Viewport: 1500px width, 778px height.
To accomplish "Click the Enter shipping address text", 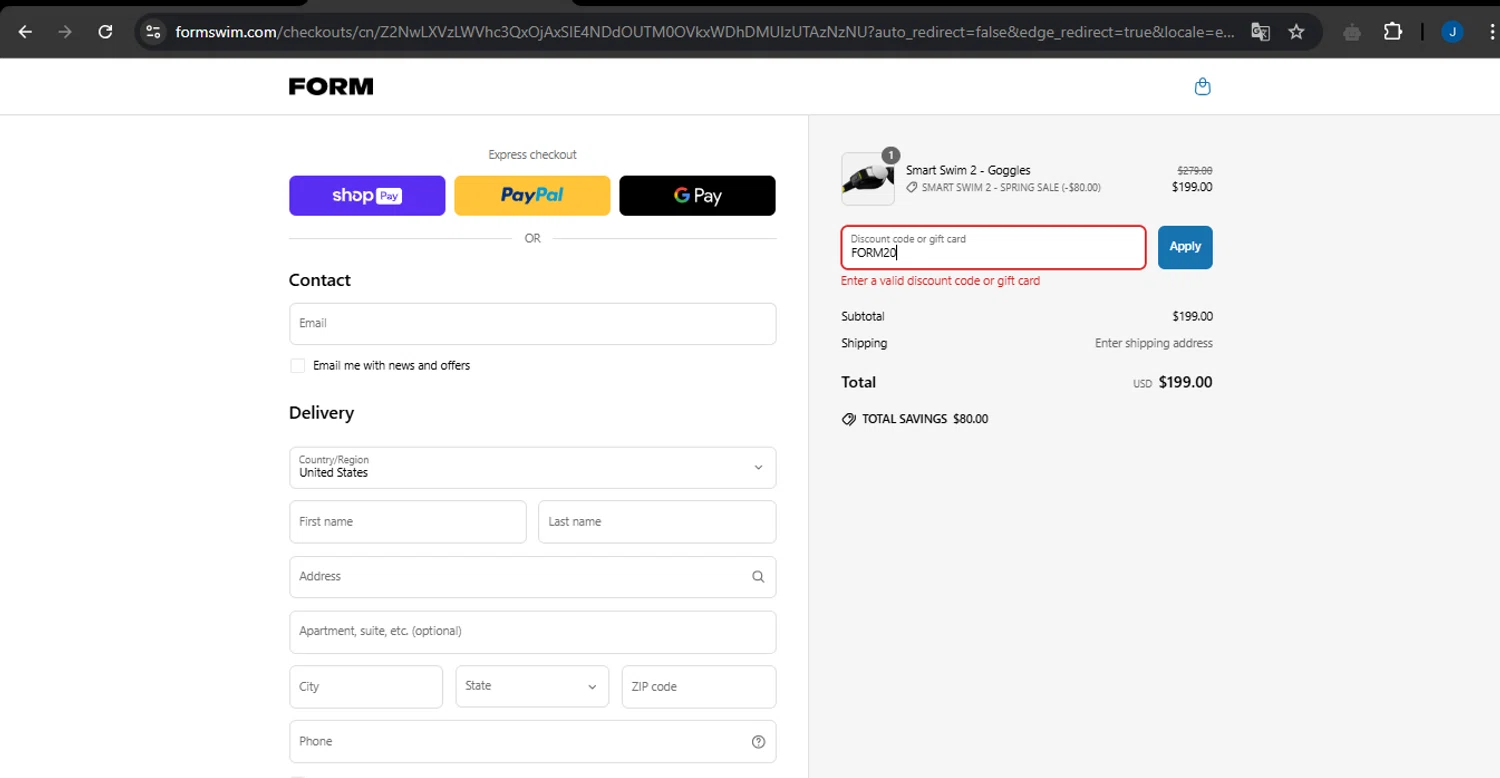I will (1154, 343).
